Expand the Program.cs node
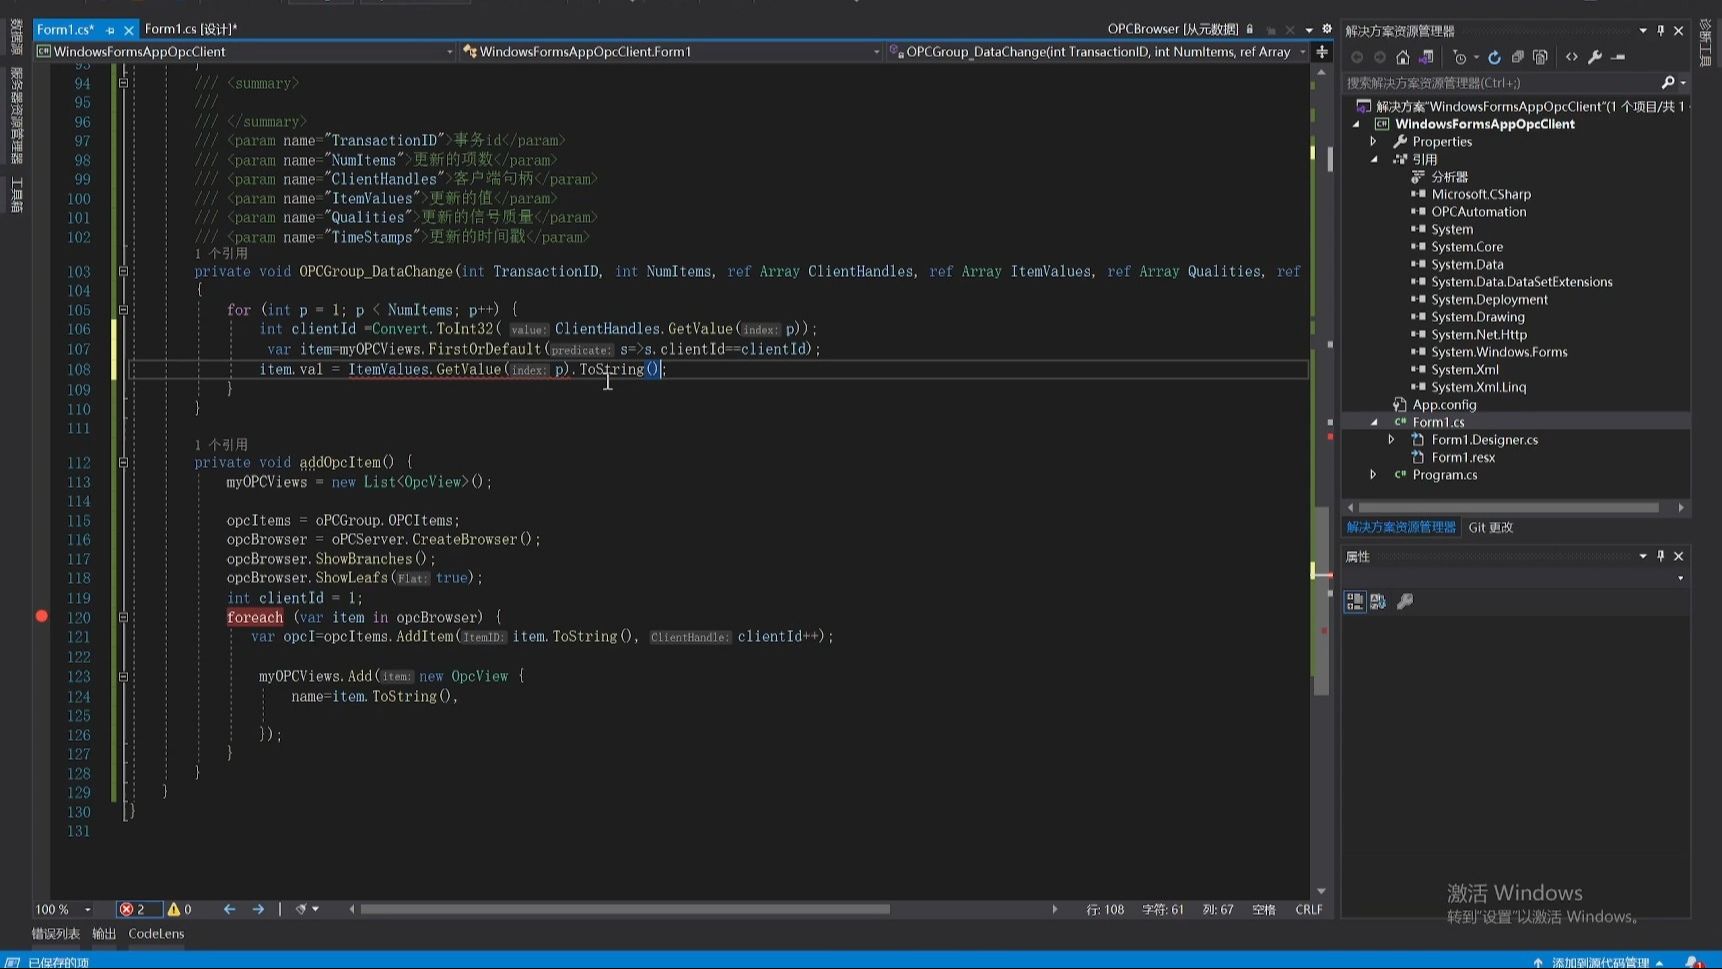Screen dimensions: 1722x969 [x=1374, y=474]
